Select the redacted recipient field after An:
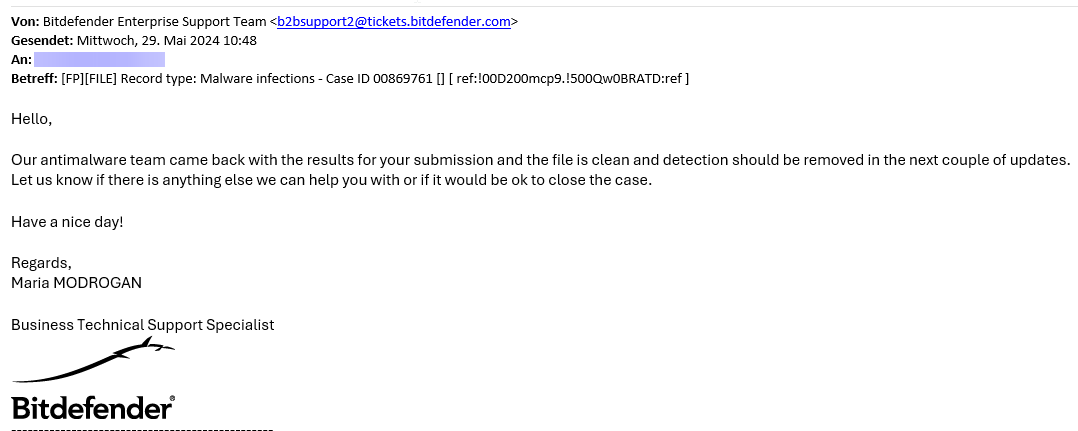1078x431 pixels. tap(99, 59)
